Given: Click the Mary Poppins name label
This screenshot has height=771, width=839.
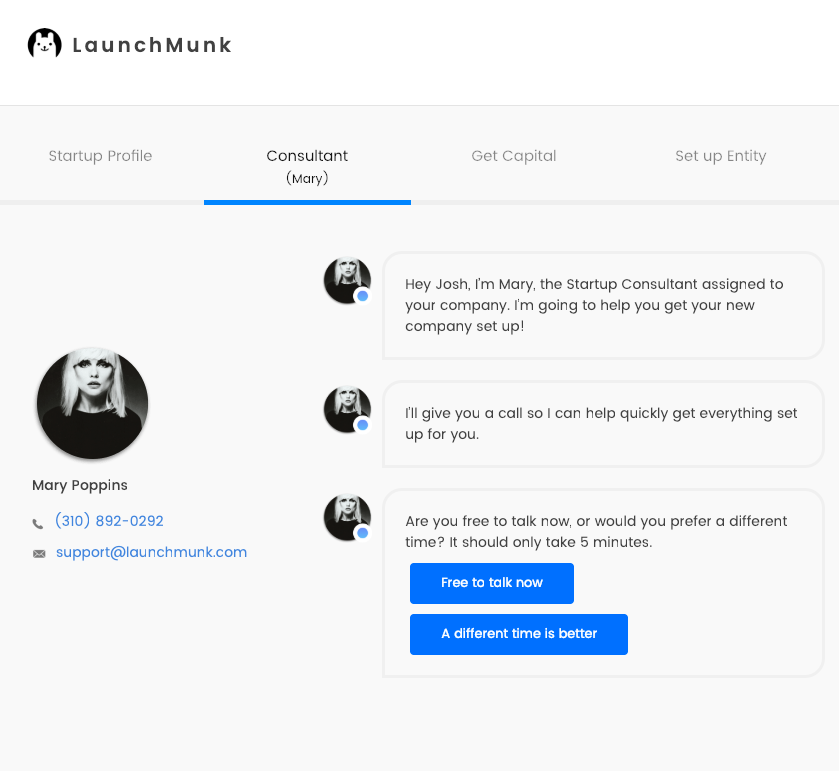Looking at the screenshot, I should [80, 486].
